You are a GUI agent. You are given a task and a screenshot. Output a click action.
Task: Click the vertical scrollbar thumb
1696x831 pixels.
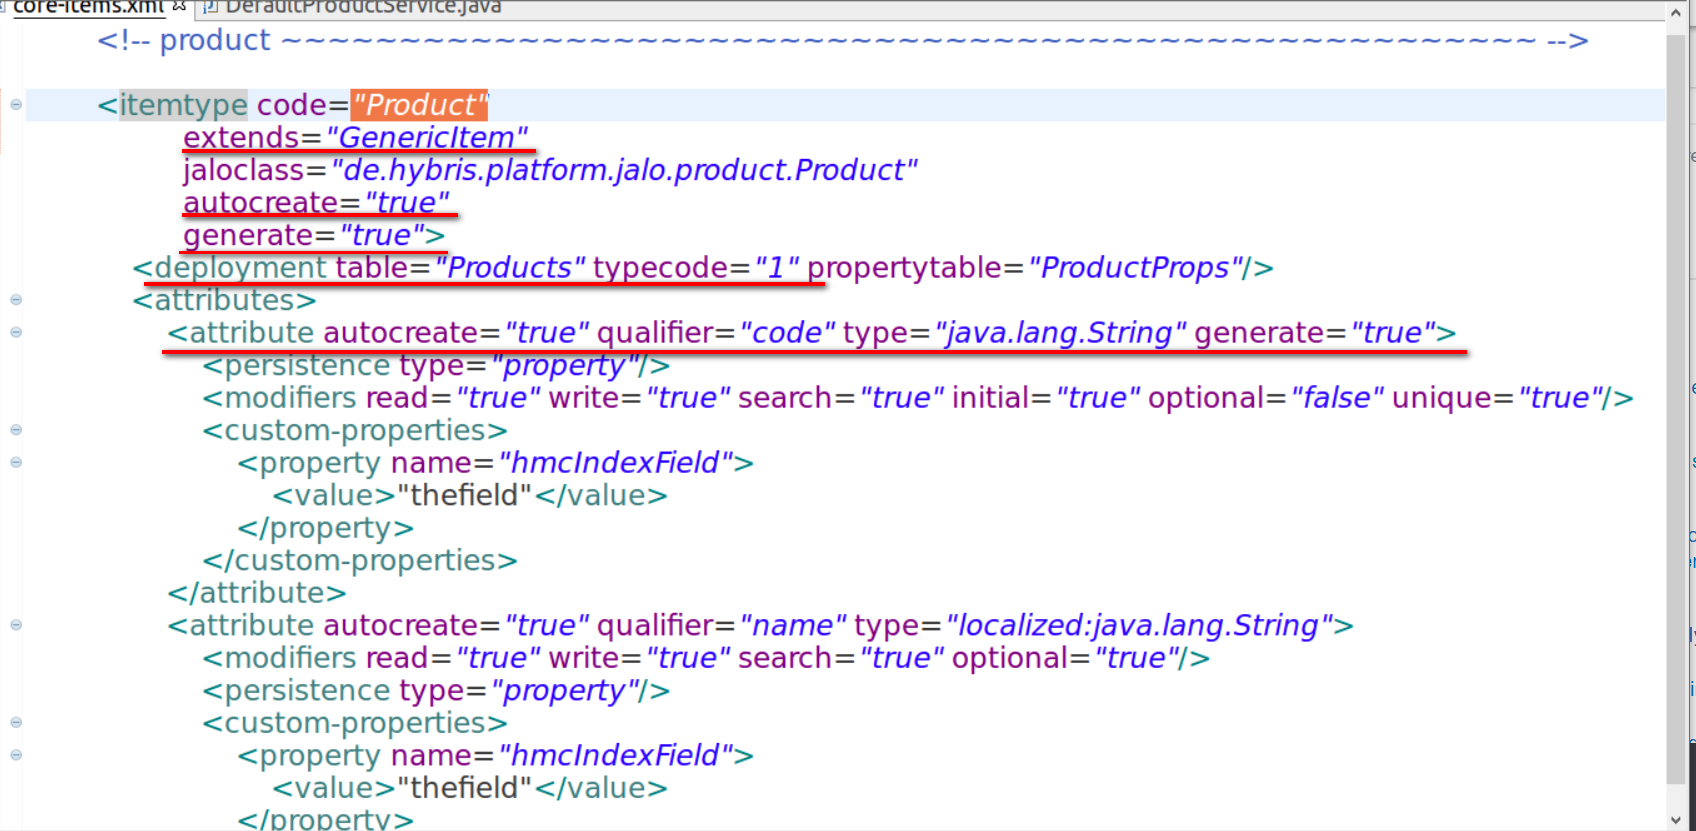(1676, 410)
